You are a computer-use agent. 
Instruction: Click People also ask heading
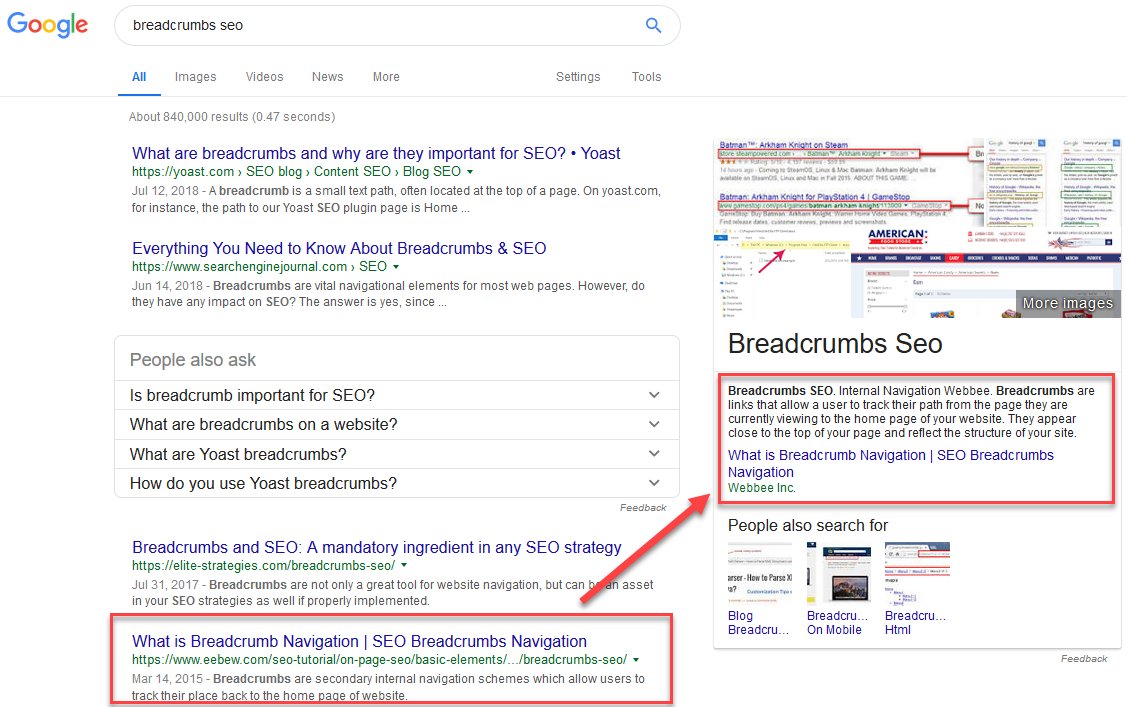(x=193, y=360)
